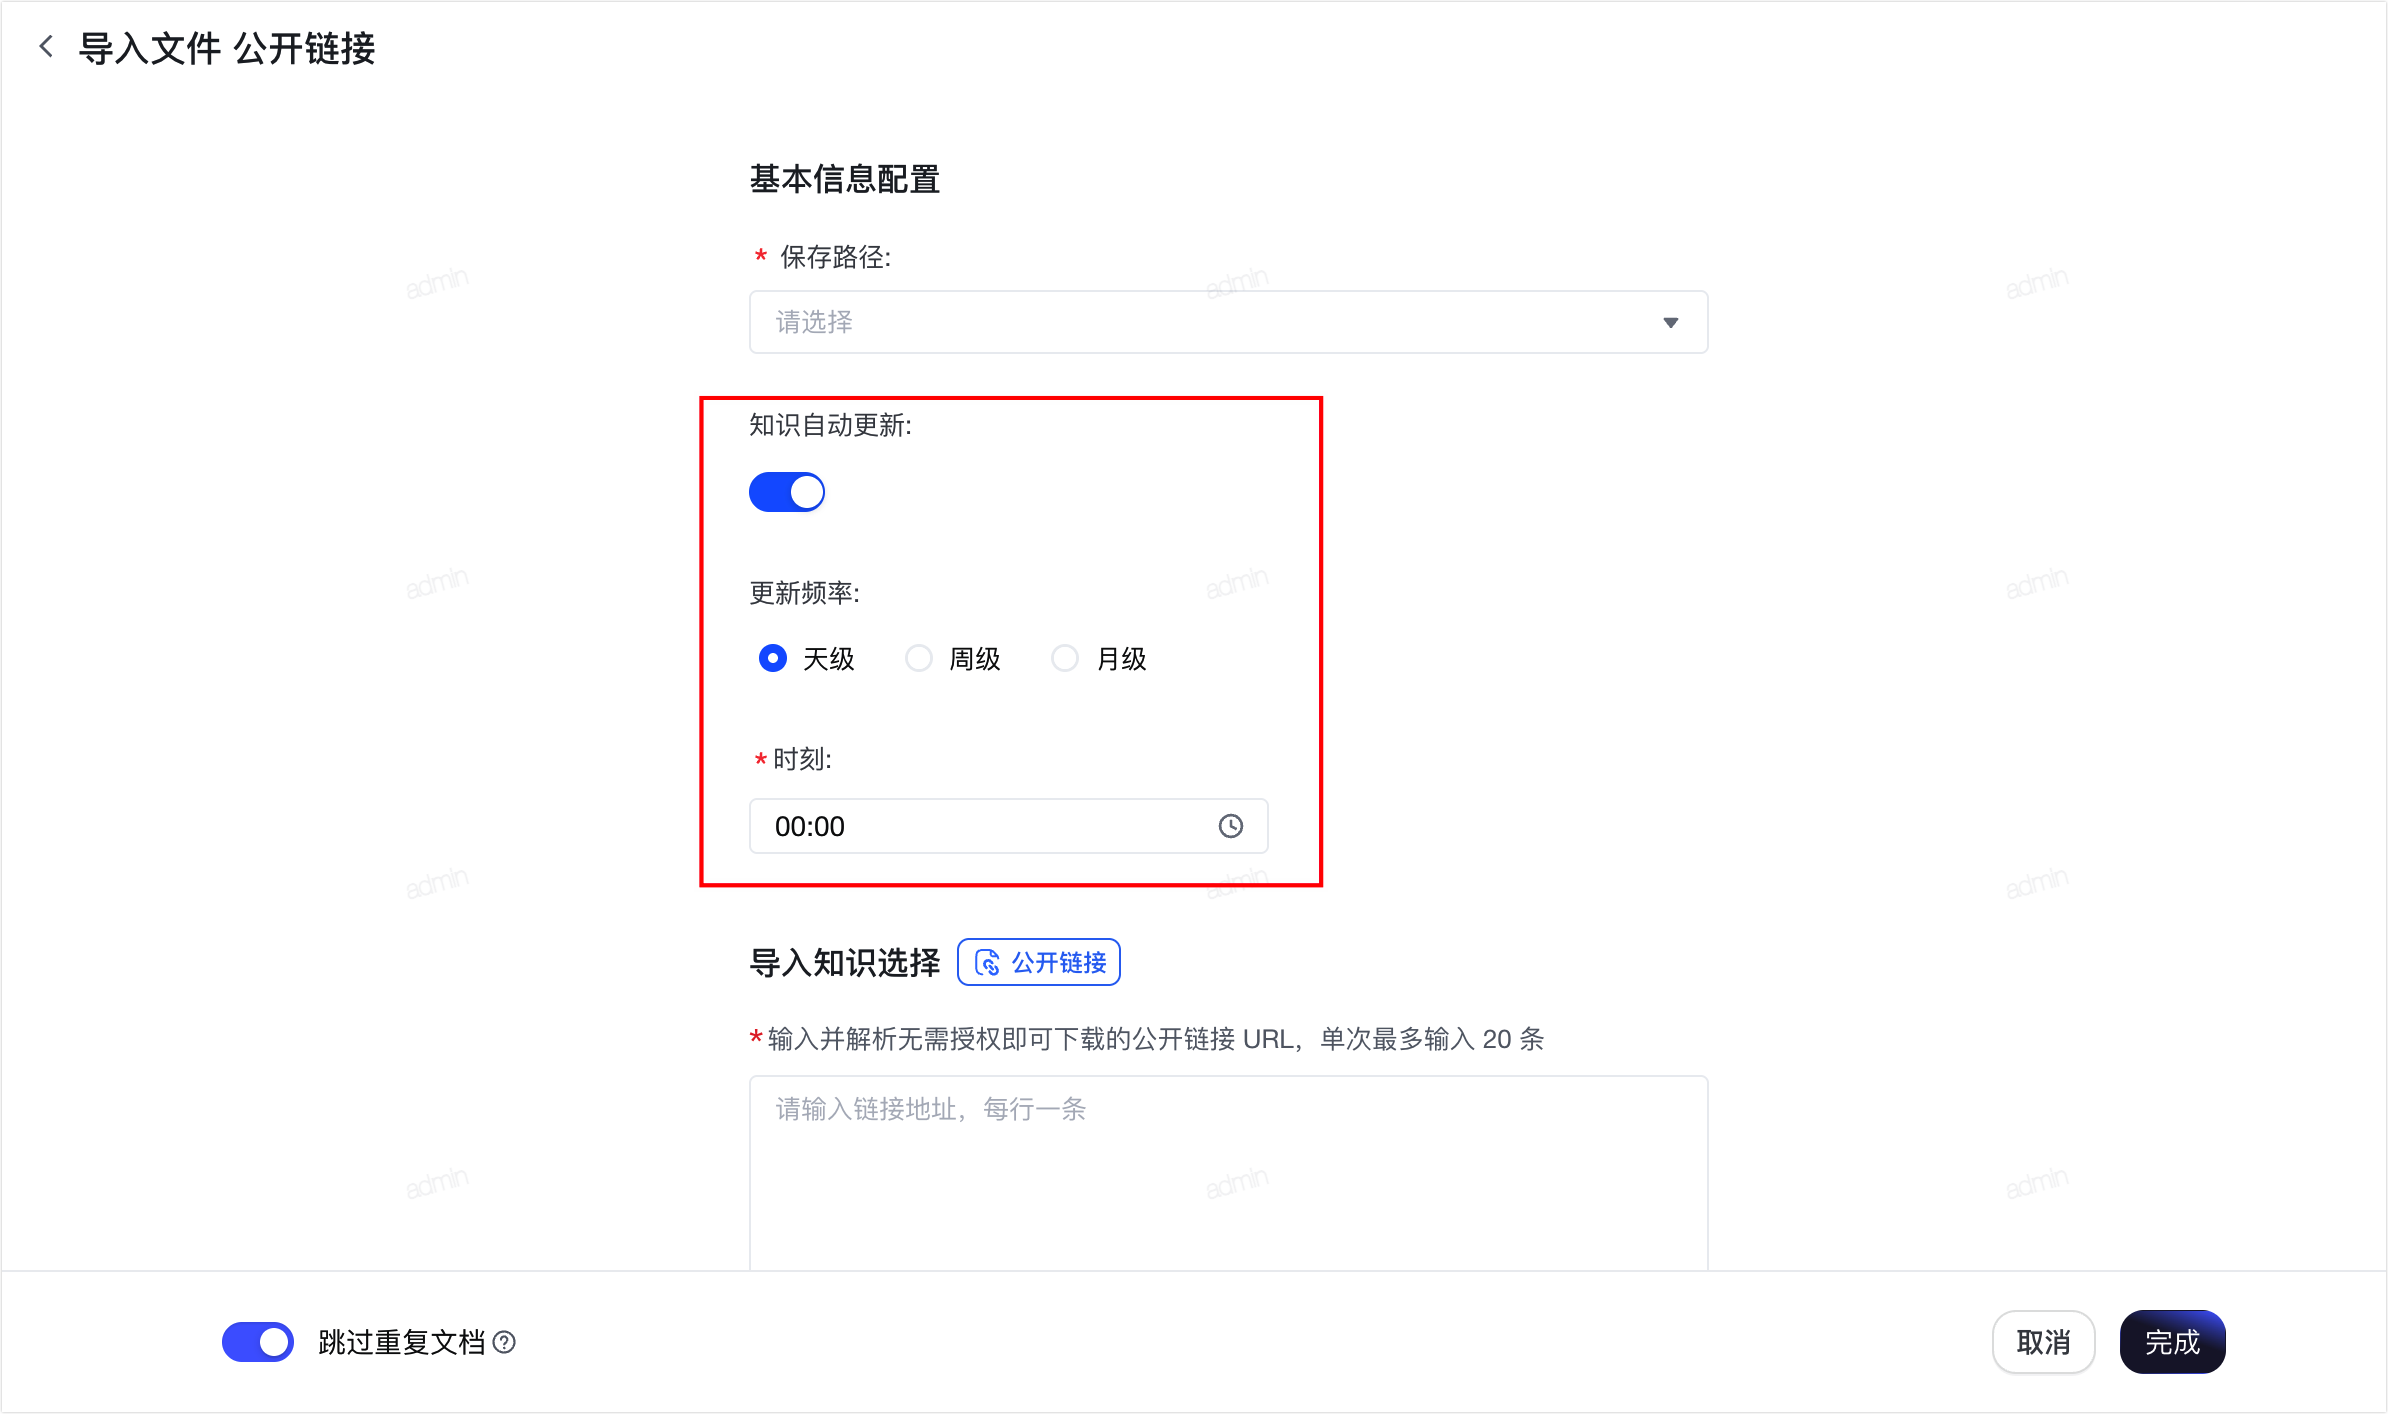Select the 更新频率 label
The width and height of the screenshot is (2388, 1414).
click(x=805, y=593)
